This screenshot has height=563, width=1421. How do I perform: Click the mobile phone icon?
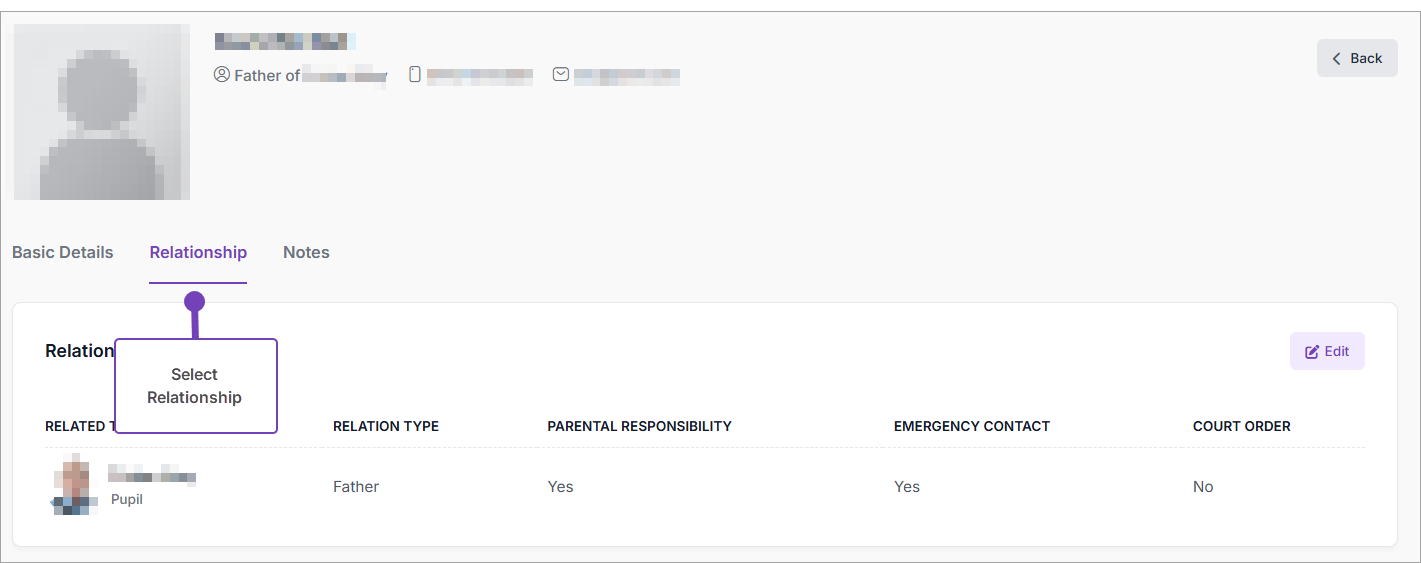[416, 74]
